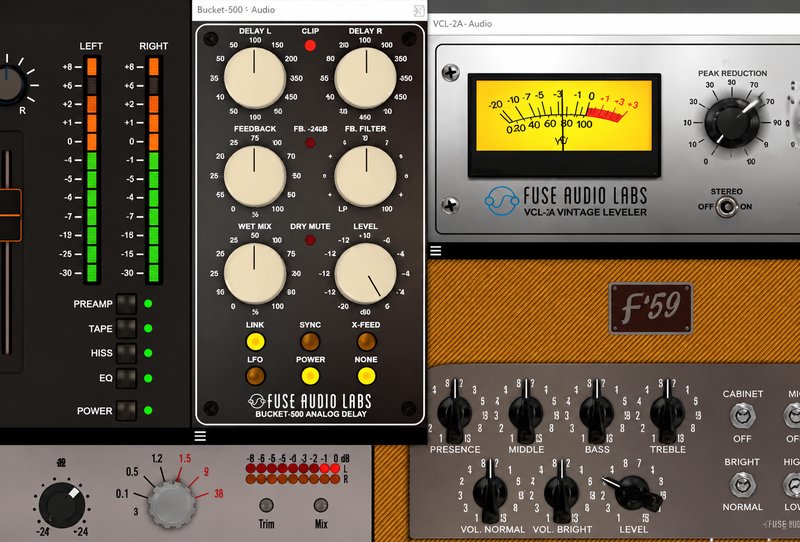This screenshot has width=800, height=542.
Task: Toggle the LINK button on Bucket-500
Action: [255, 341]
